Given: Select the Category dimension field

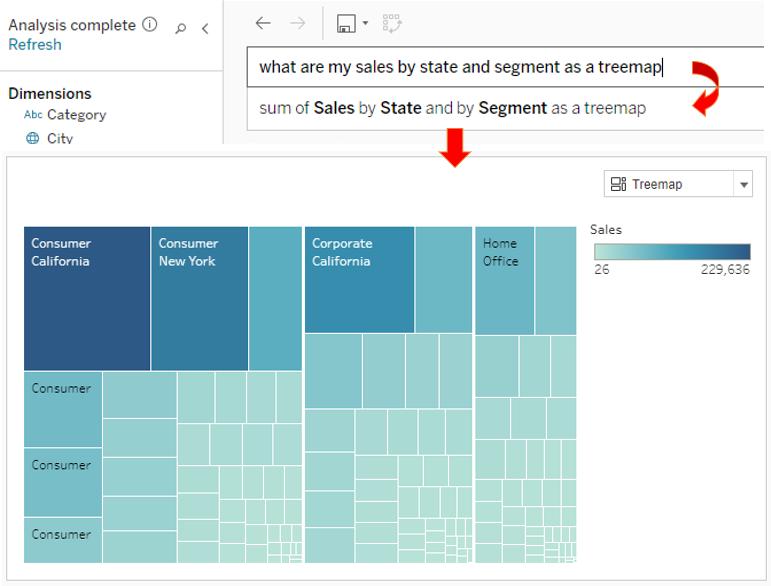Looking at the screenshot, I should pyautogui.click(x=76, y=115).
